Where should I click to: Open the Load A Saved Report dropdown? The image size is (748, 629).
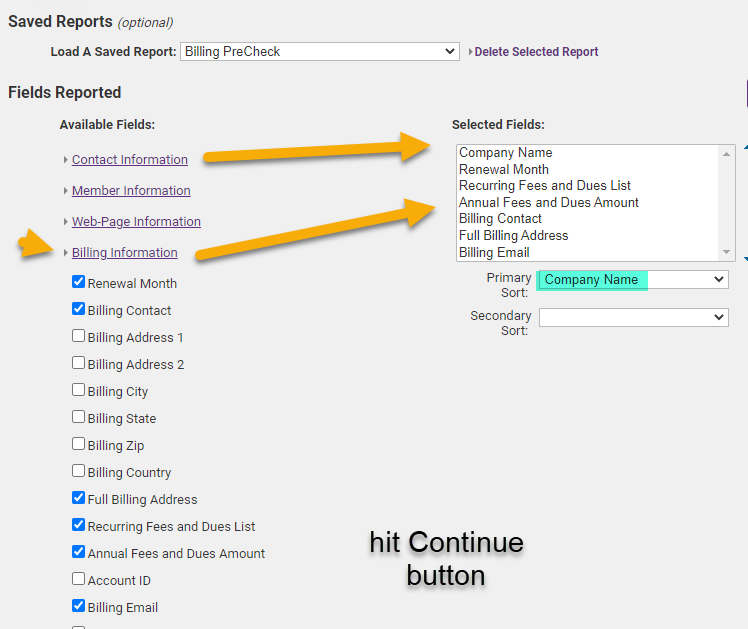(x=320, y=51)
